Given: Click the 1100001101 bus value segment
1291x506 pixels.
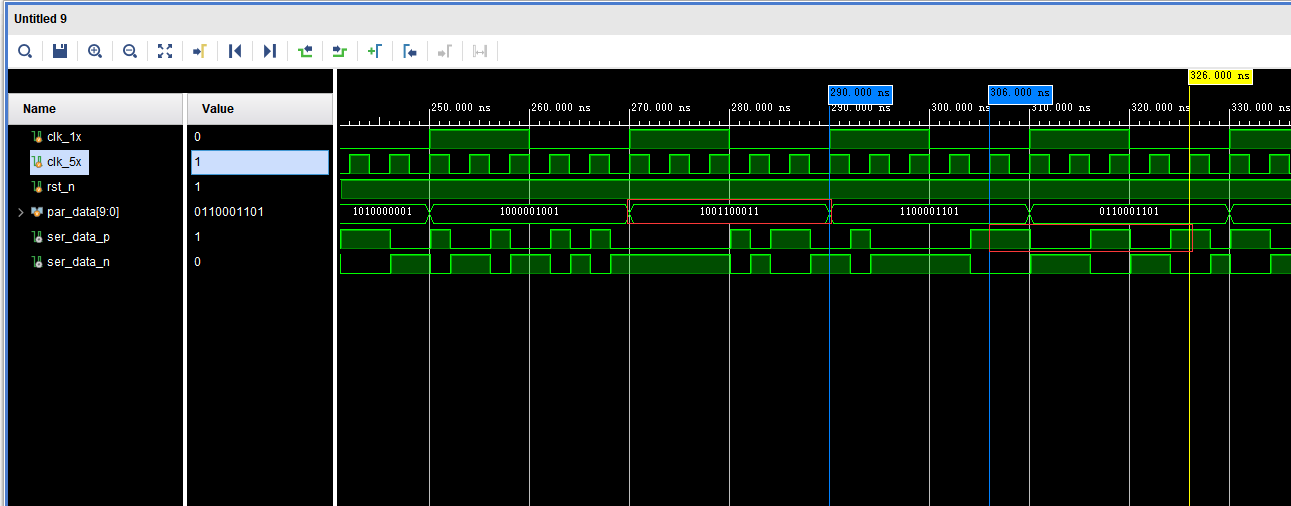Looking at the screenshot, I should point(929,212).
